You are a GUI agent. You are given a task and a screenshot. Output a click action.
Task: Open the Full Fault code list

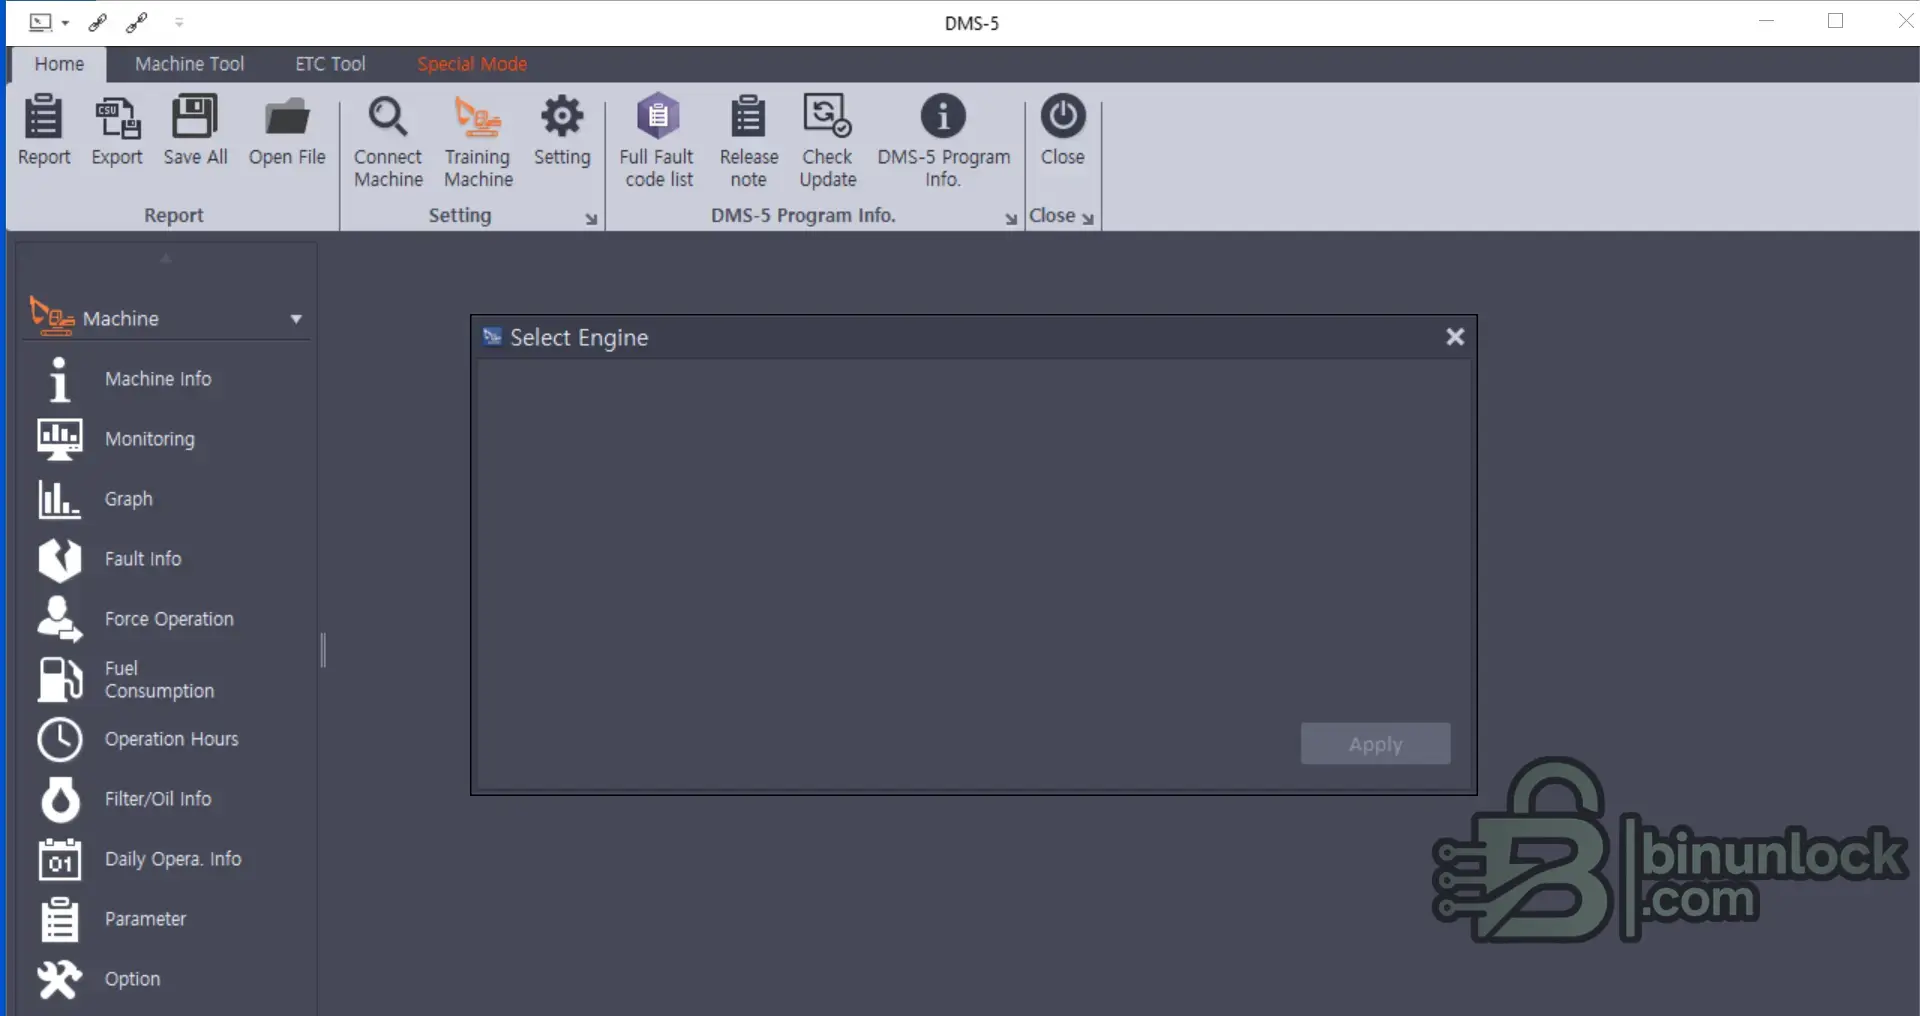coord(657,141)
